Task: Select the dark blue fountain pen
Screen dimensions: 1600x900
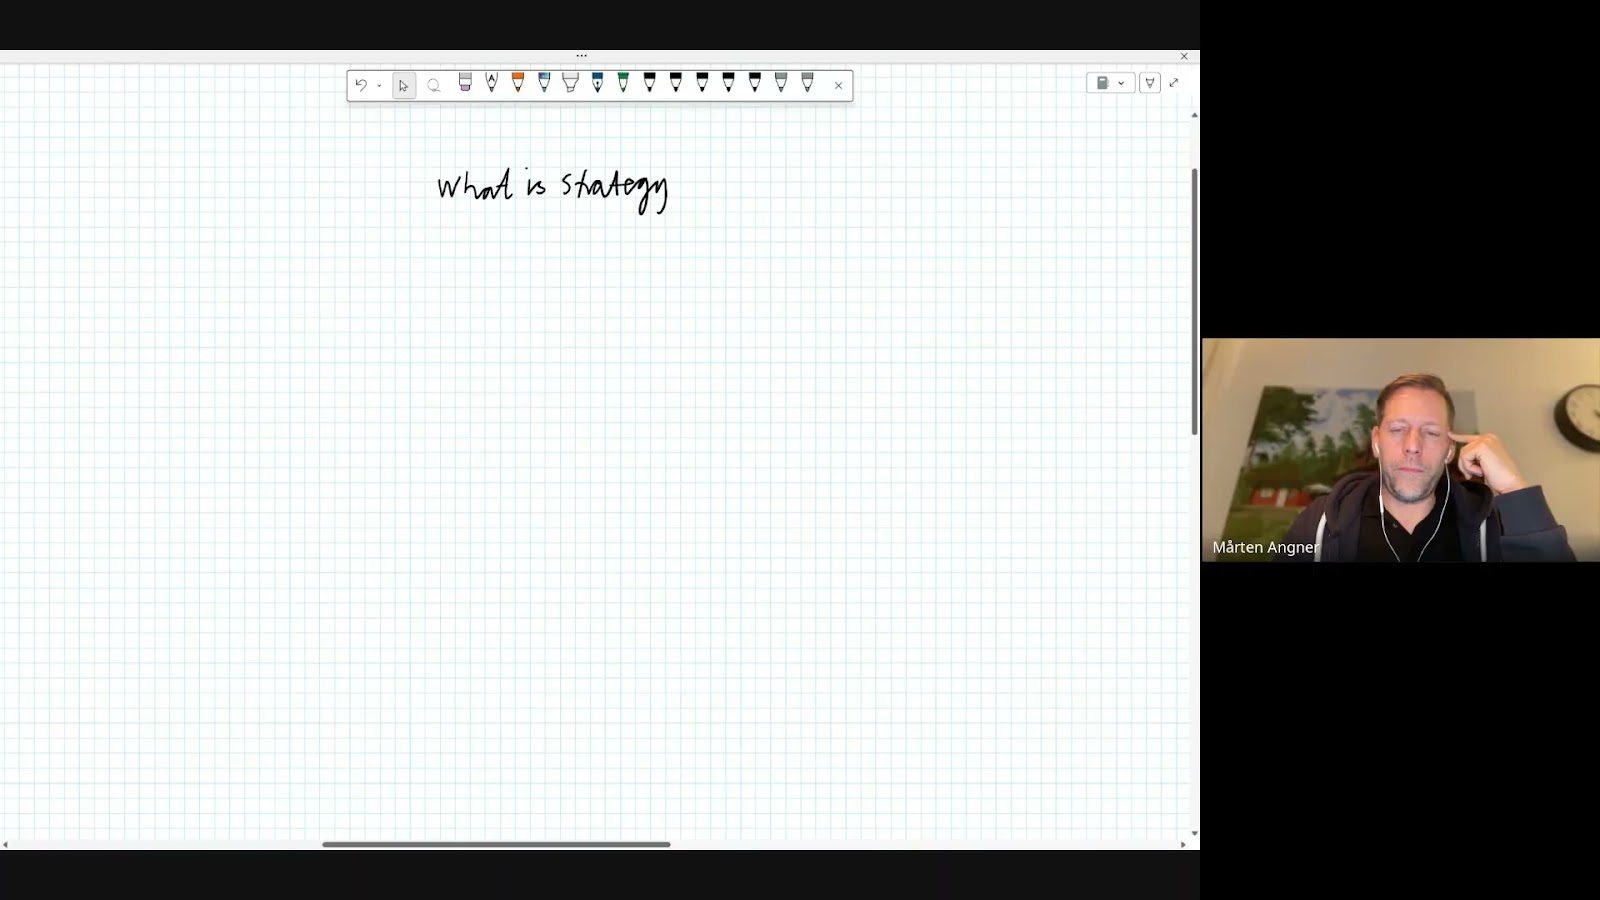Action: coord(597,85)
